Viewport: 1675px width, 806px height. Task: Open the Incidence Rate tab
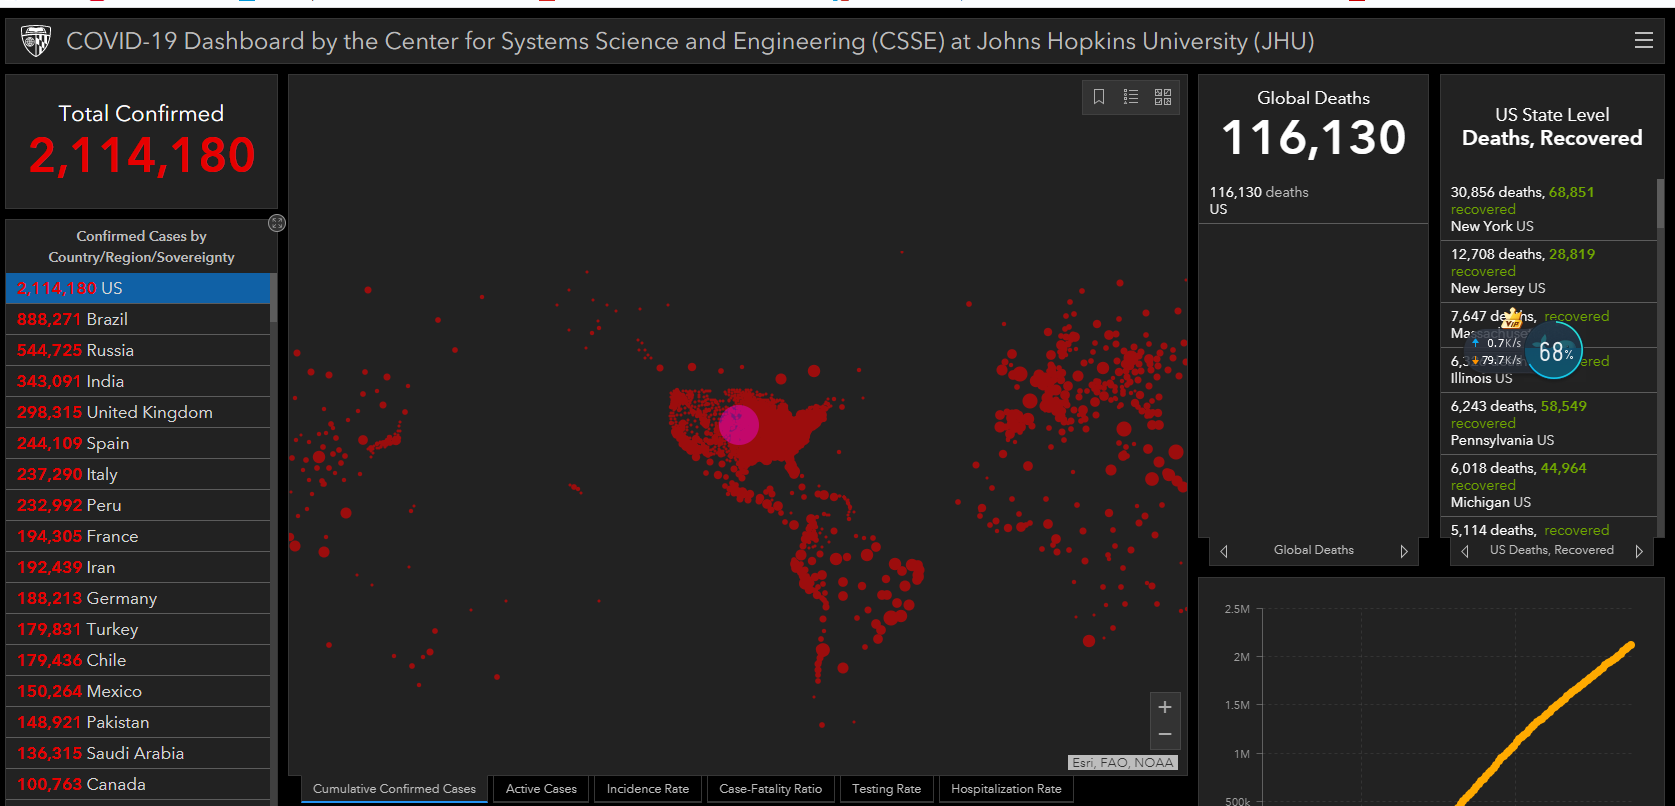(x=648, y=789)
